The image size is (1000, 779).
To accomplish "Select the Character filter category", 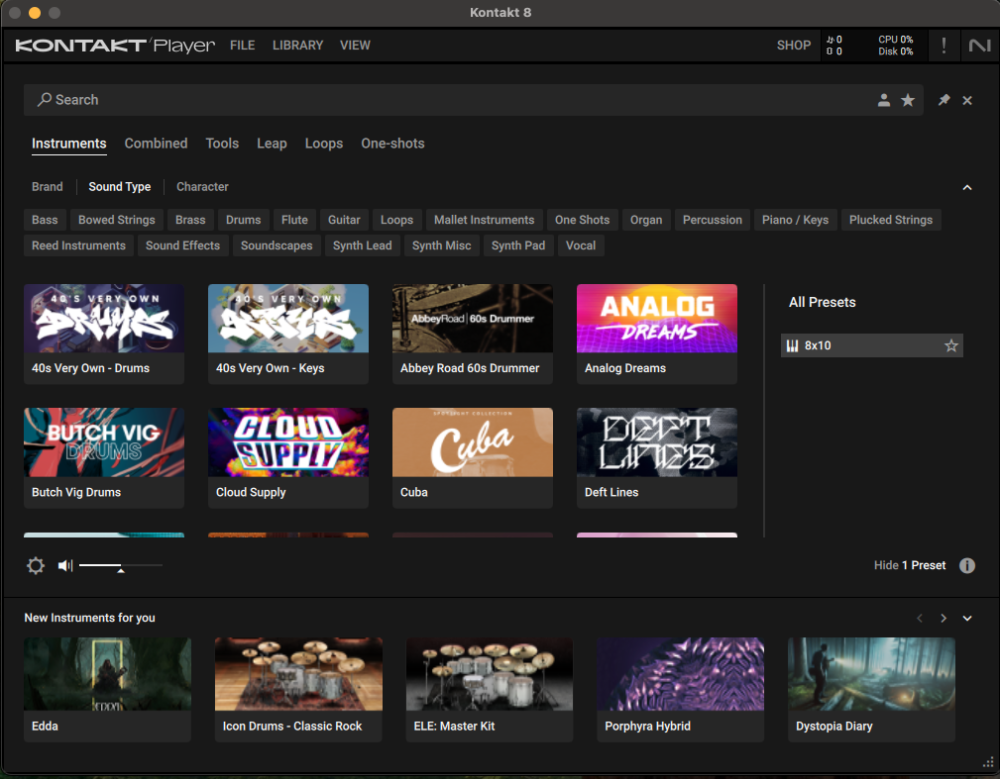I will [202, 187].
